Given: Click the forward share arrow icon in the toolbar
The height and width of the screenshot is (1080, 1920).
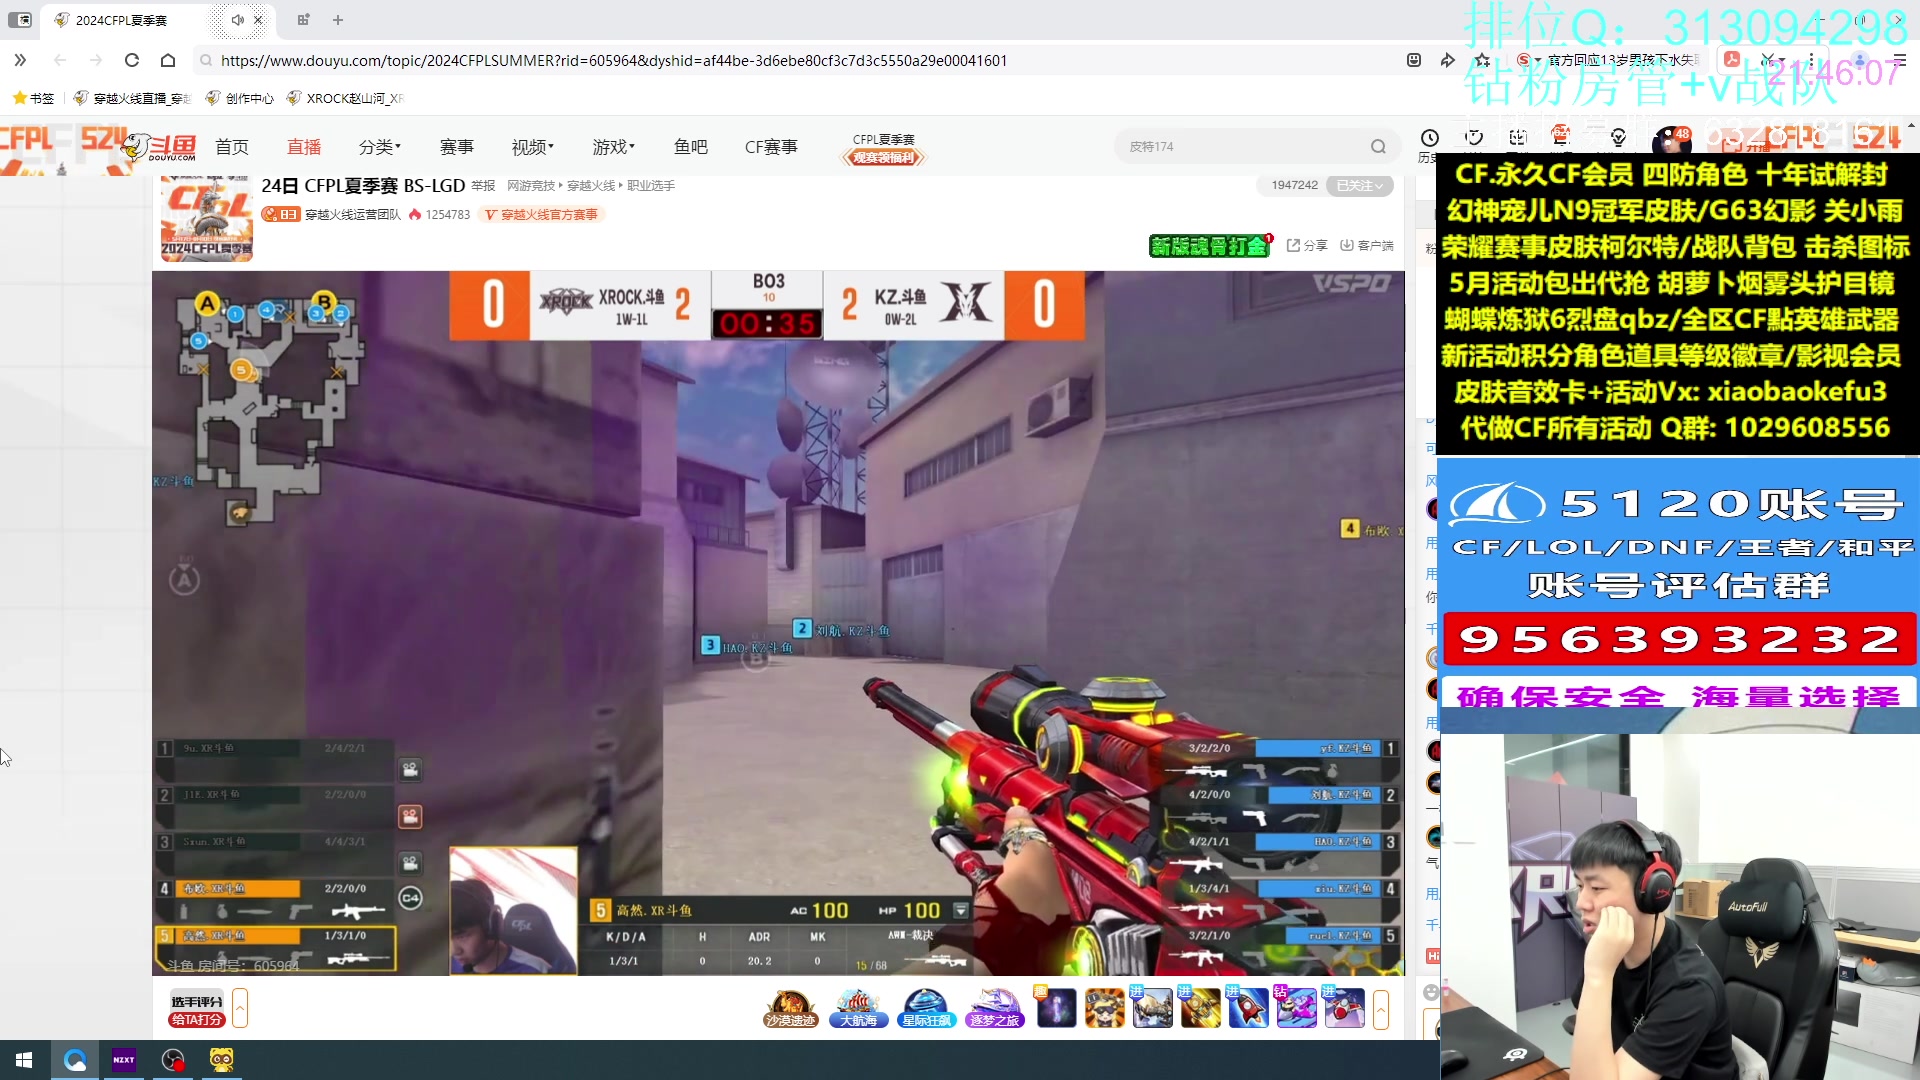Looking at the screenshot, I should click(x=1447, y=60).
